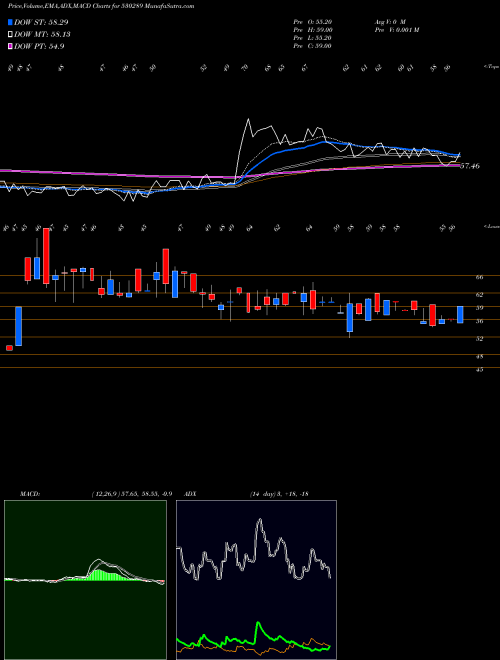Click the 52 price axis label
The height and width of the screenshot is (660, 500).
(x=480, y=338)
